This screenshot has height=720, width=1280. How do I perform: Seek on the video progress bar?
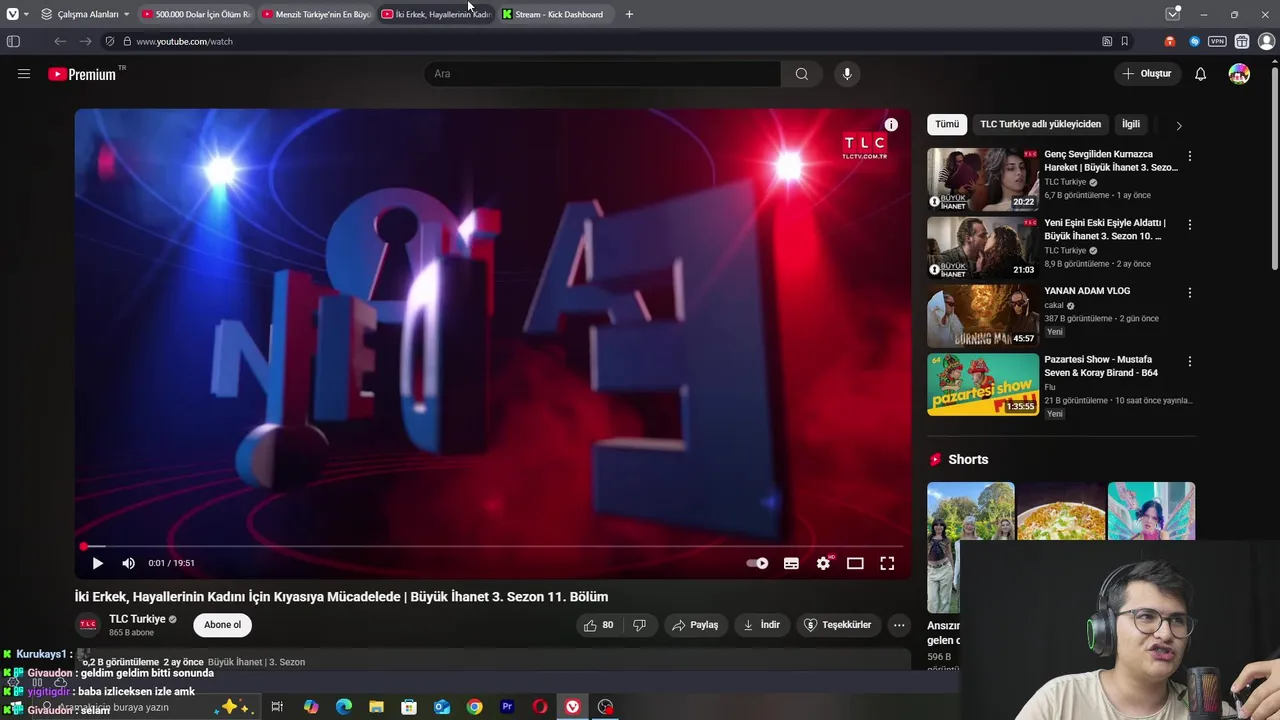click(x=493, y=547)
